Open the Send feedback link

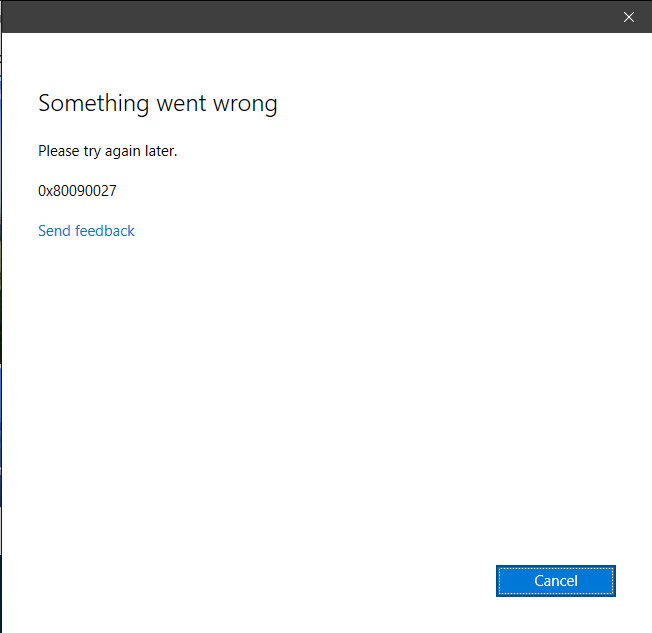(x=86, y=231)
